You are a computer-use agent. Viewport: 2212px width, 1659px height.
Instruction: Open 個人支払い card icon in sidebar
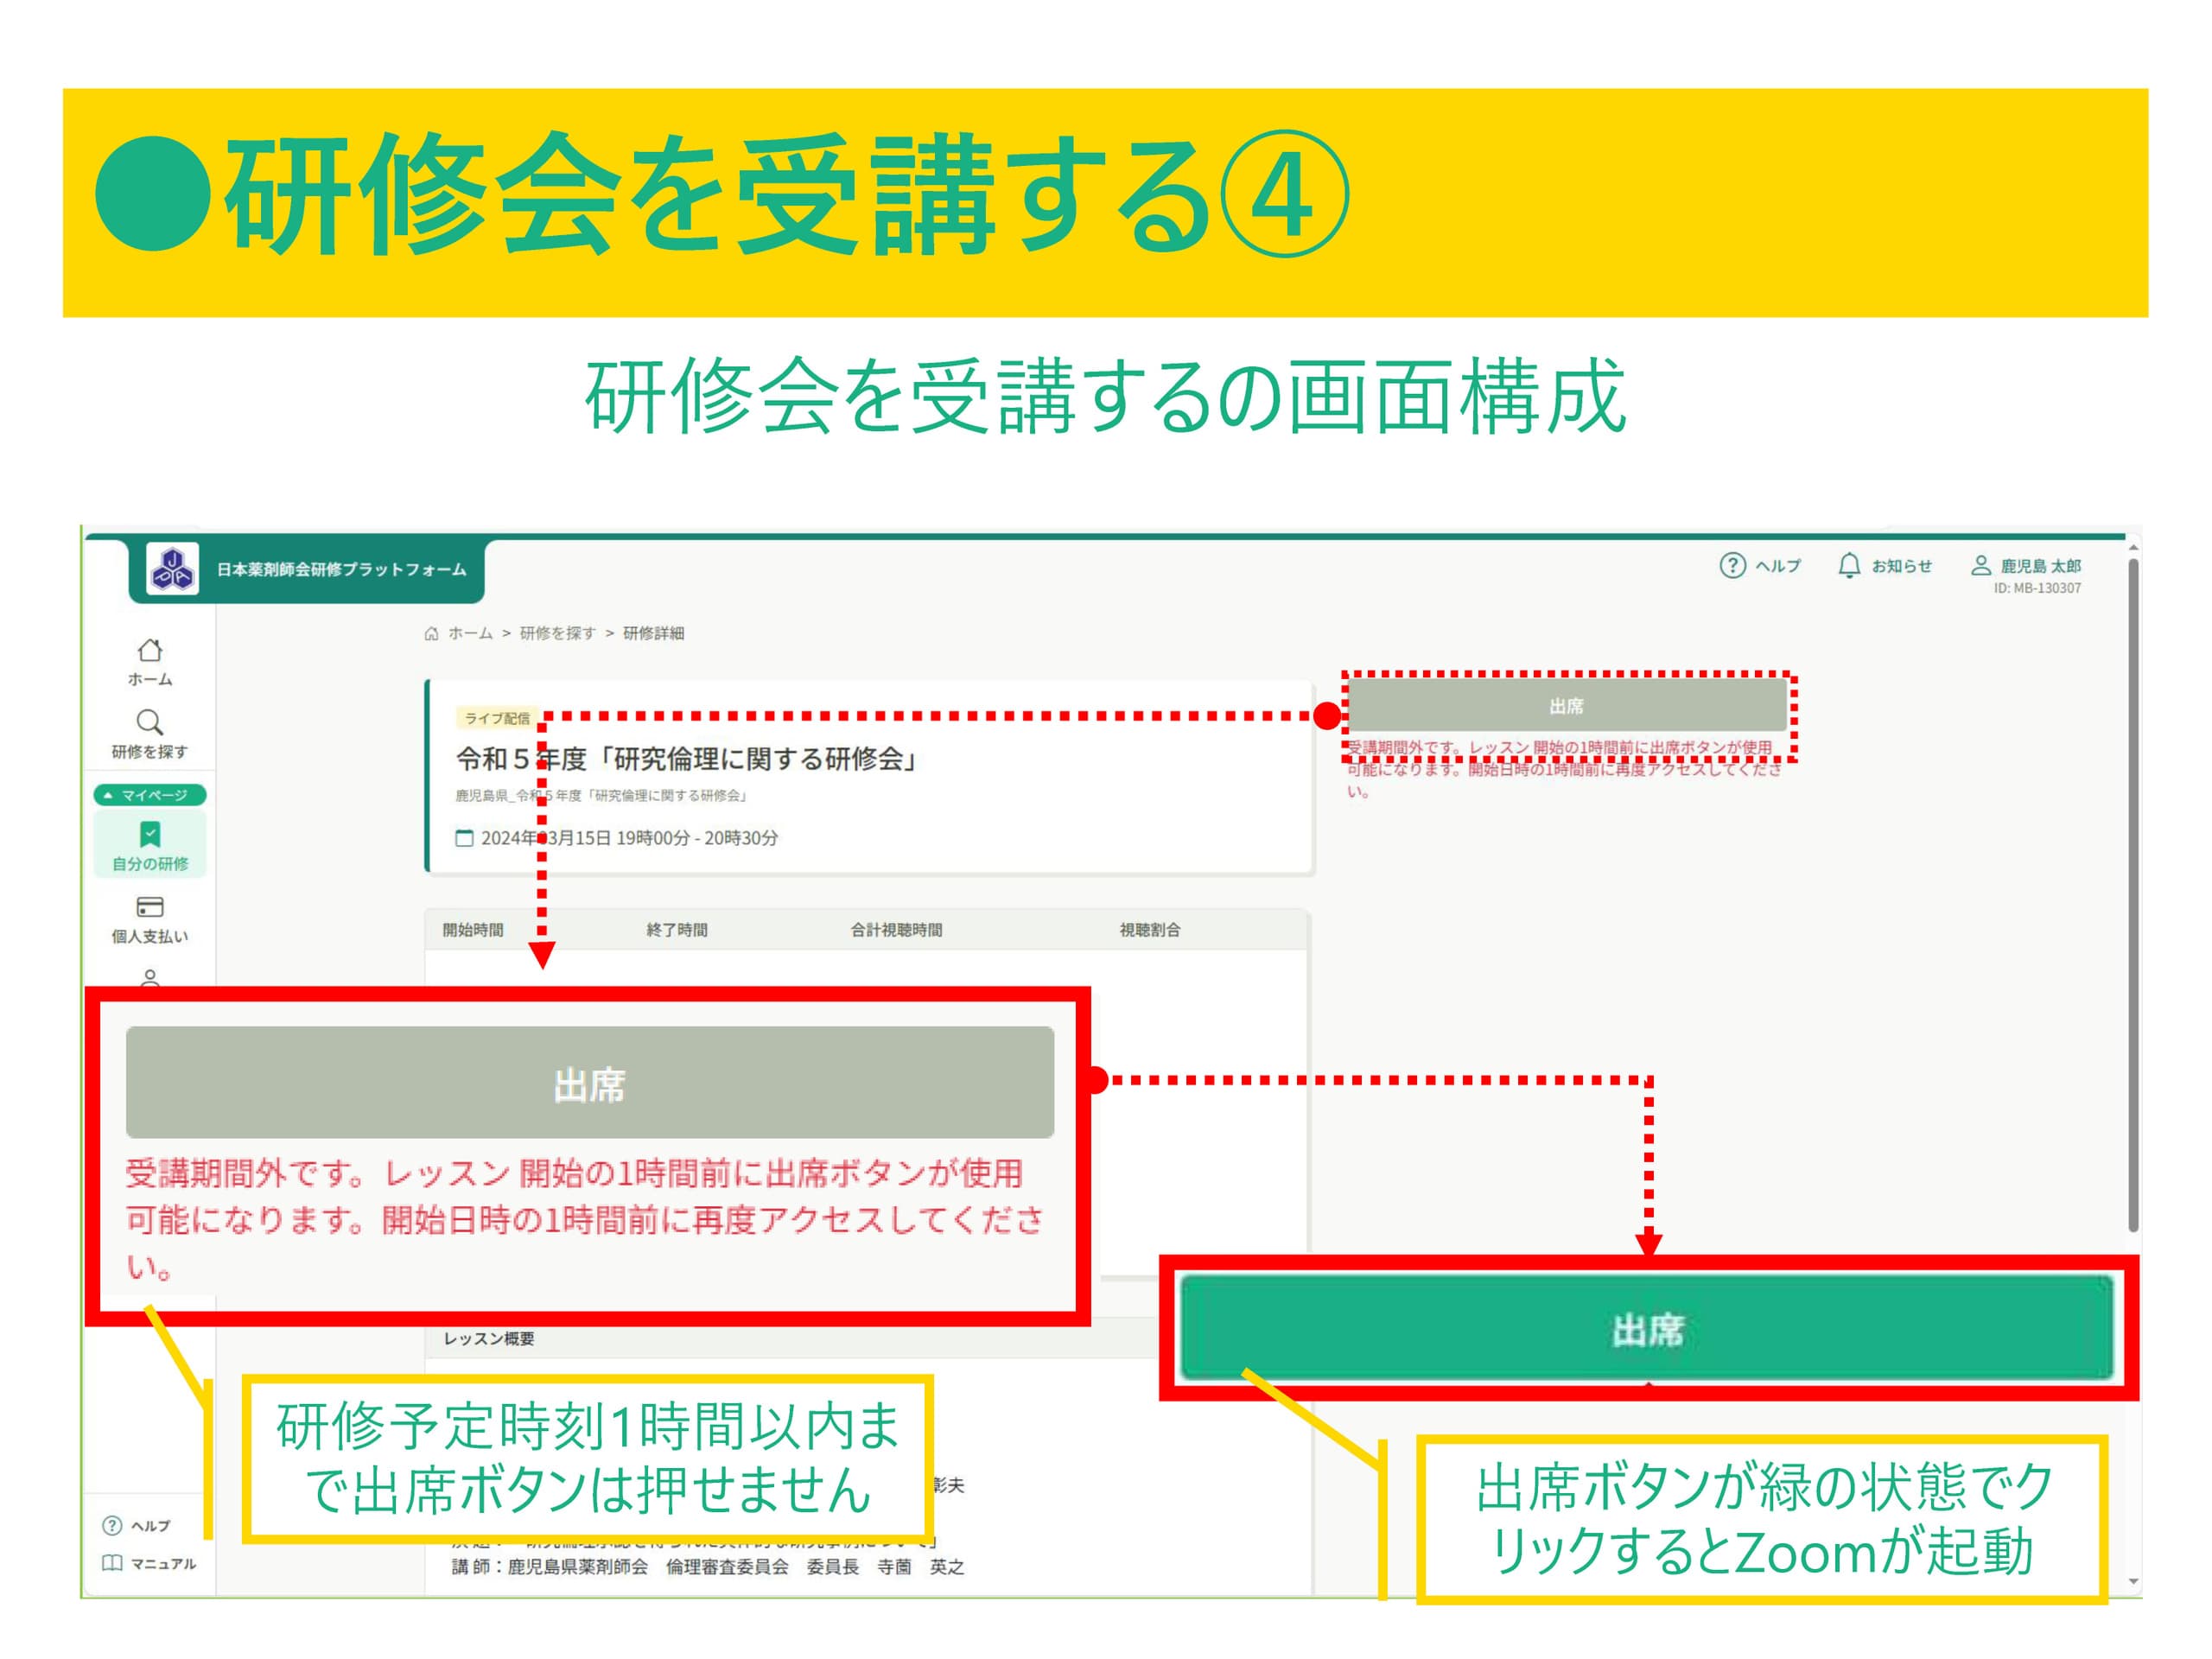[150, 907]
